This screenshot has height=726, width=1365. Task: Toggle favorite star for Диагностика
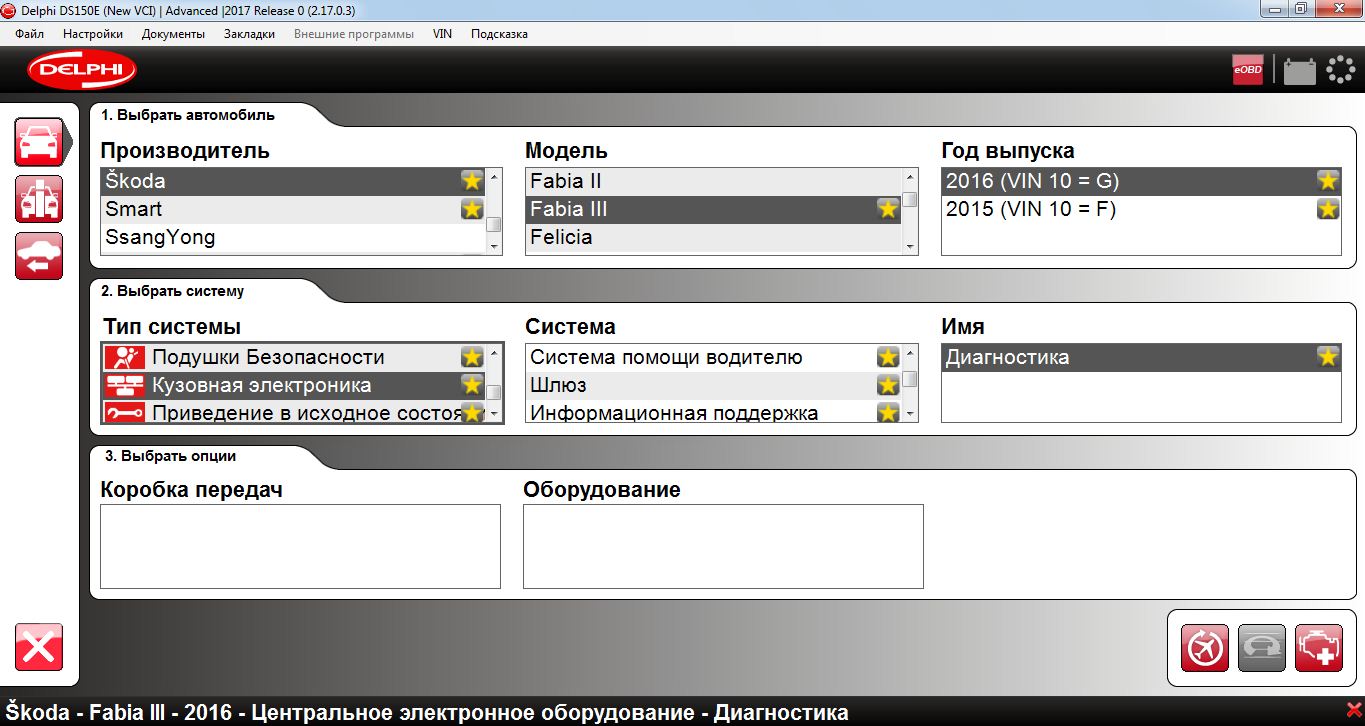[1328, 357]
